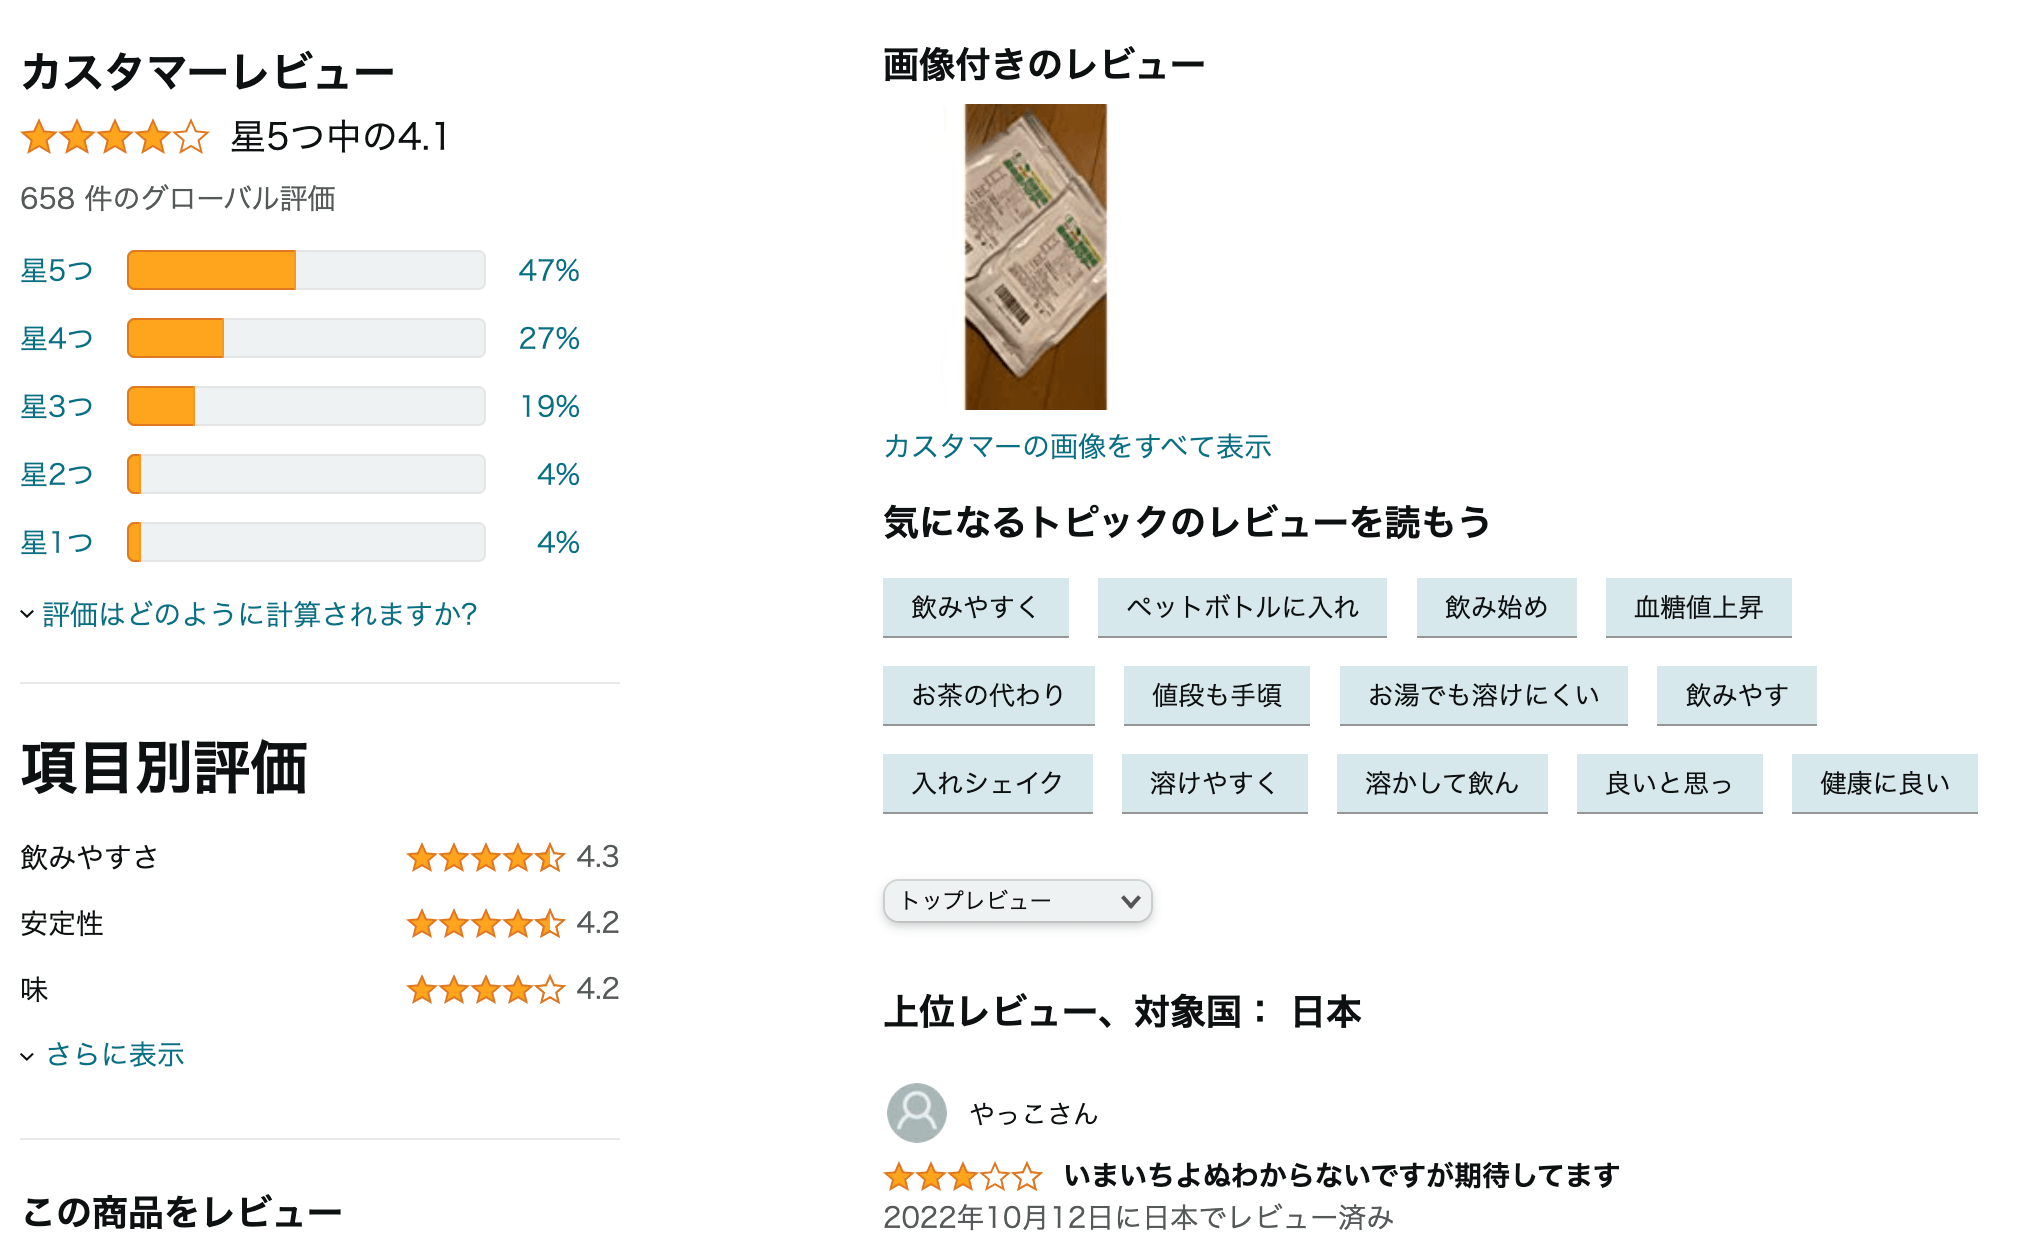This screenshot has height=1238, width=2030.
Task: Select the 飲みやすく topic tag
Action: (x=976, y=607)
